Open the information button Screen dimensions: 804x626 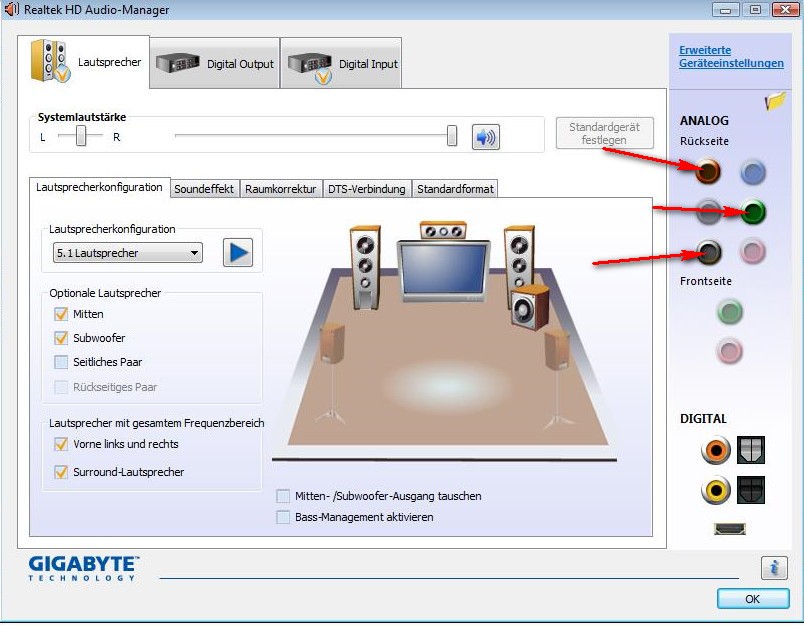click(774, 568)
